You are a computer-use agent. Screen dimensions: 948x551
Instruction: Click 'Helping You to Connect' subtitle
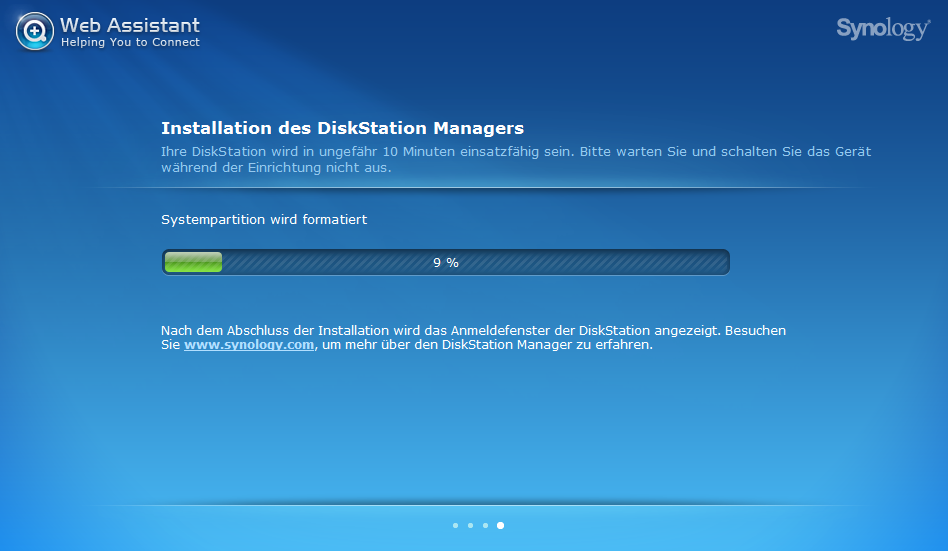coord(130,42)
